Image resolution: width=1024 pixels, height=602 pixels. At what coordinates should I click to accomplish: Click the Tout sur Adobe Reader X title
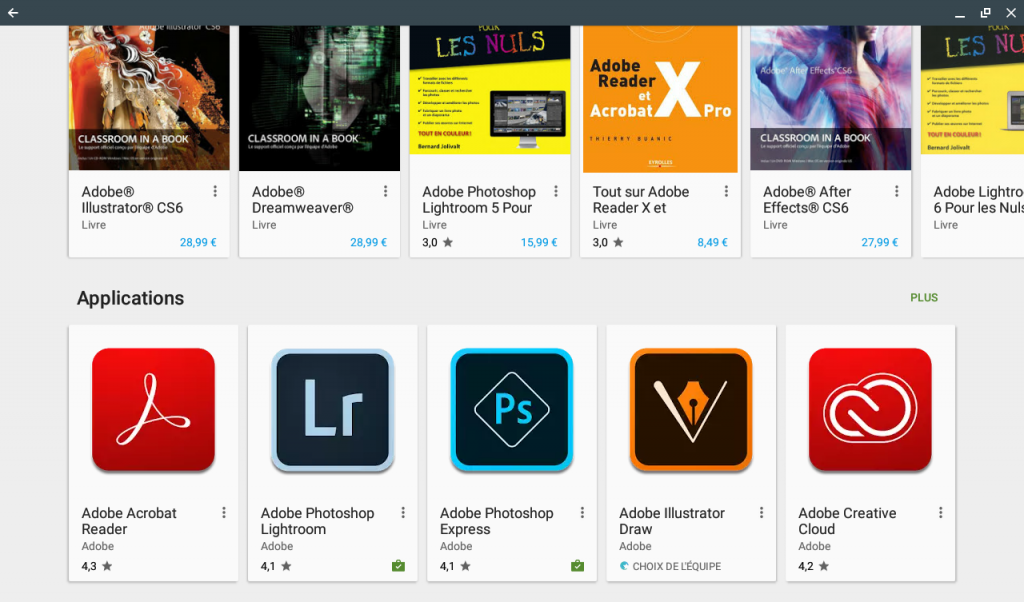click(x=641, y=200)
